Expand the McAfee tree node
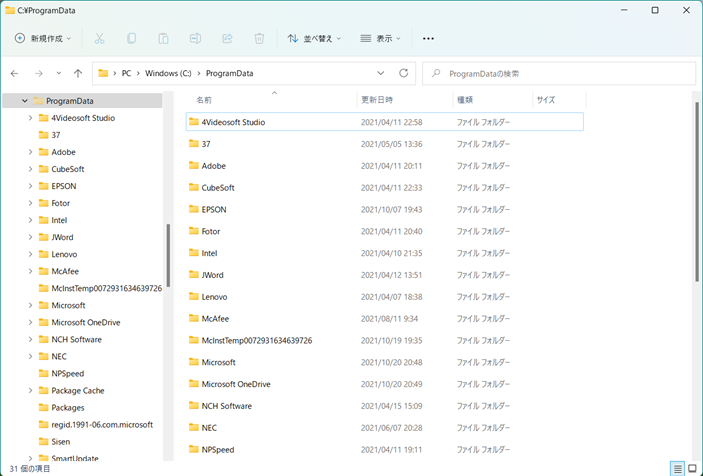The width and height of the screenshot is (703, 476). (x=30, y=271)
